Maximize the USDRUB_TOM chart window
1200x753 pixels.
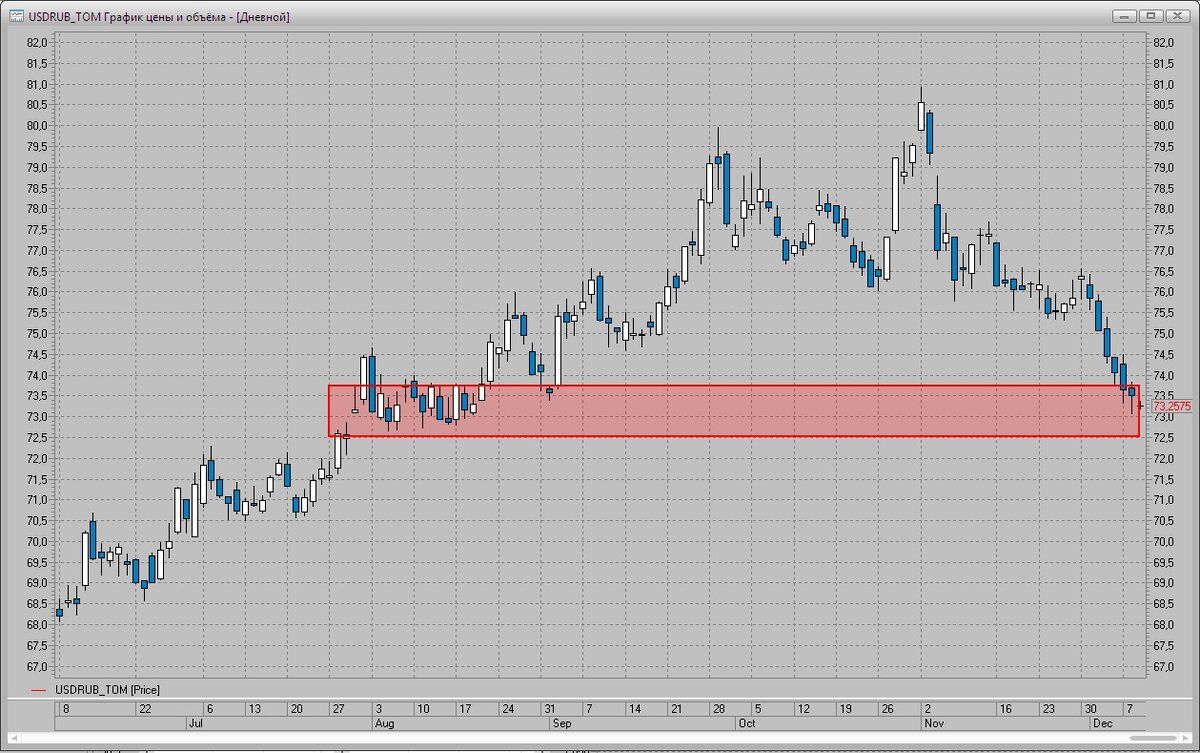pos(1151,16)
